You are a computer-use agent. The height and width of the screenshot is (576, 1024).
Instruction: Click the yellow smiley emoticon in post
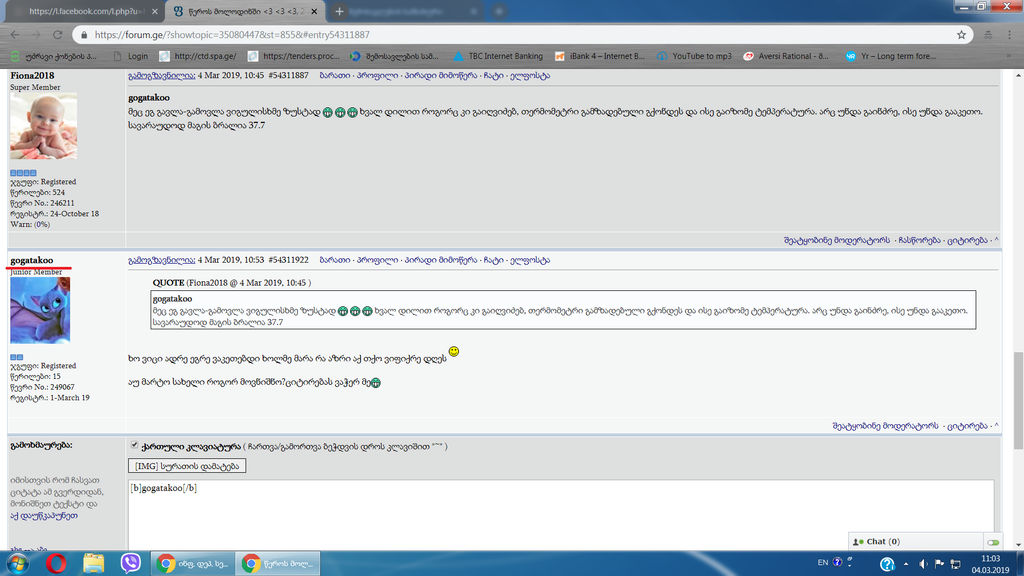coord(454,351)
